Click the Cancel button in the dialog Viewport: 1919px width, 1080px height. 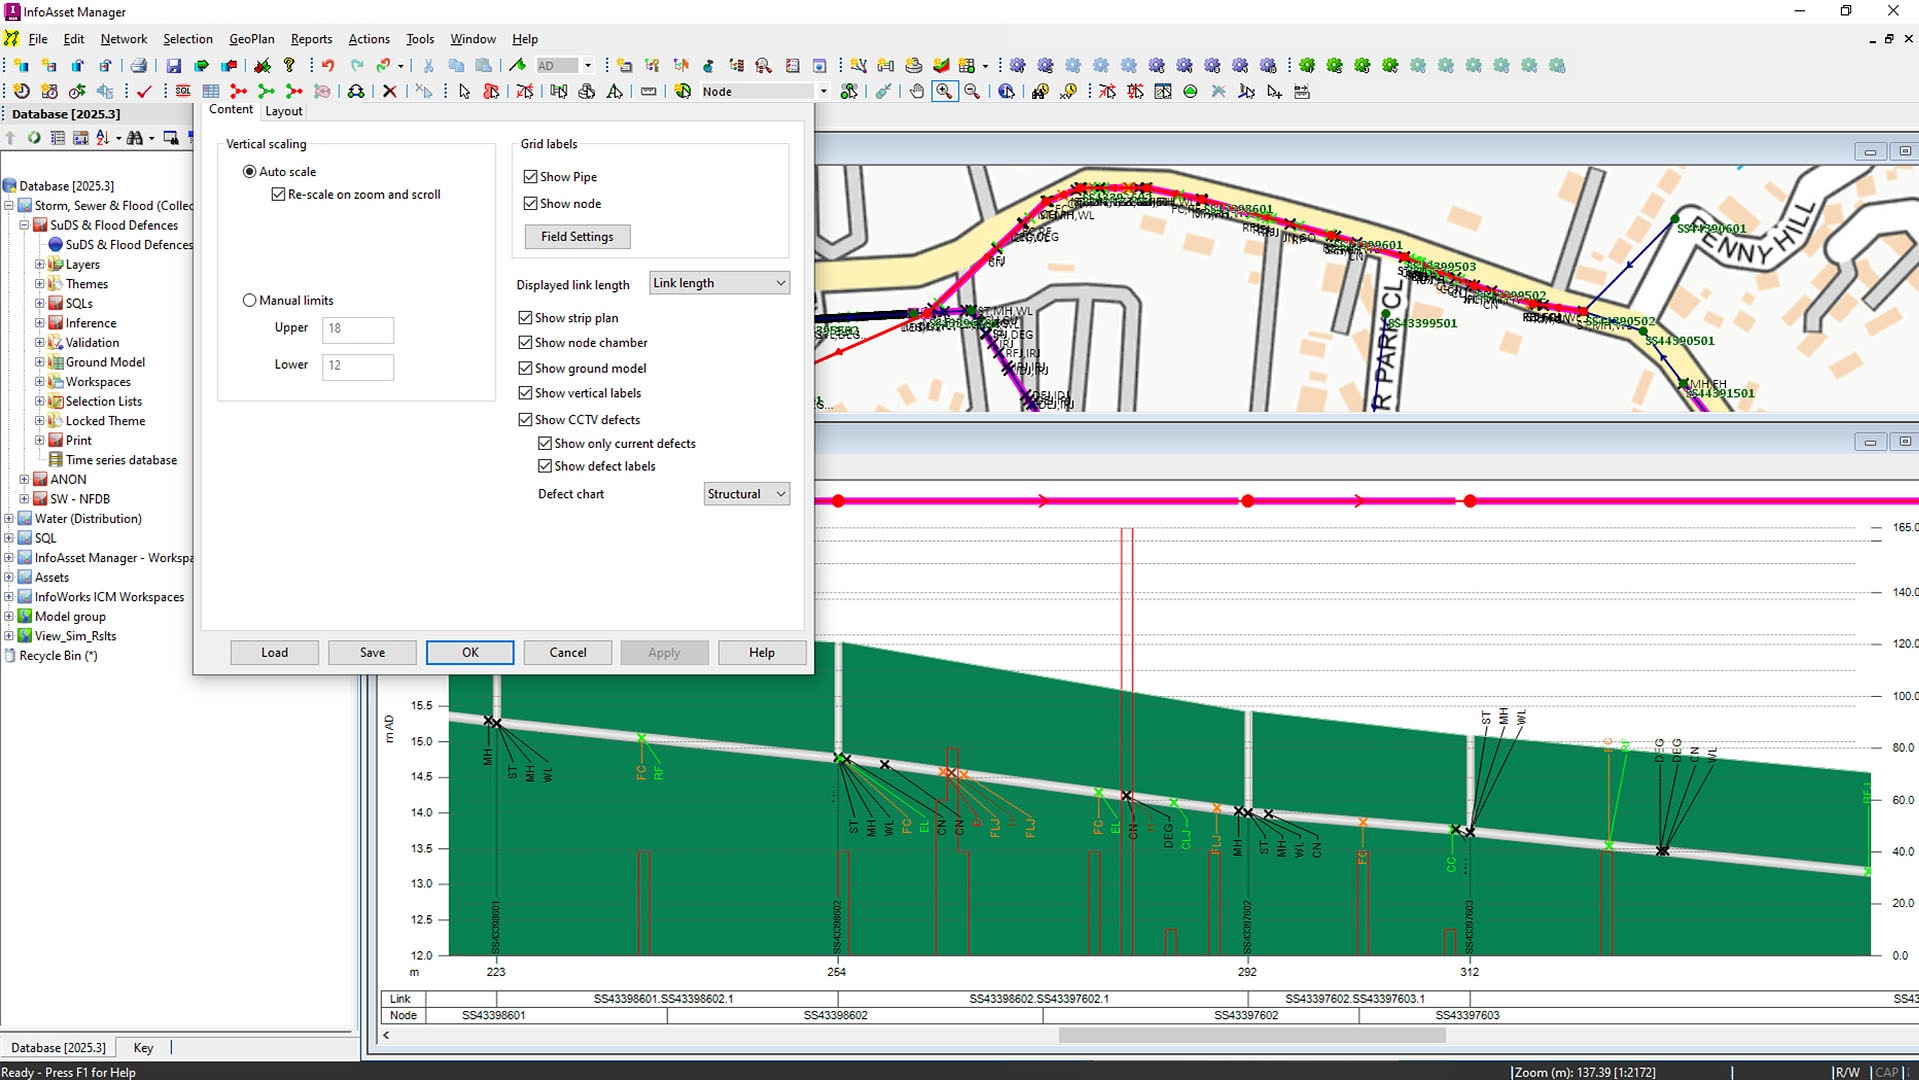[x=568, y=653]
